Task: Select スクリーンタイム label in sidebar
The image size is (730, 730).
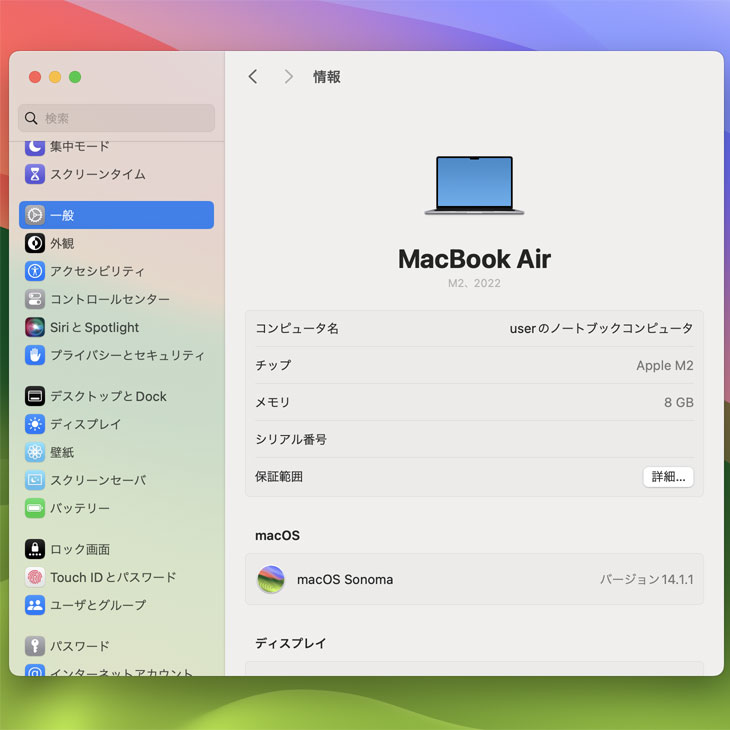Action: (98, 174)
